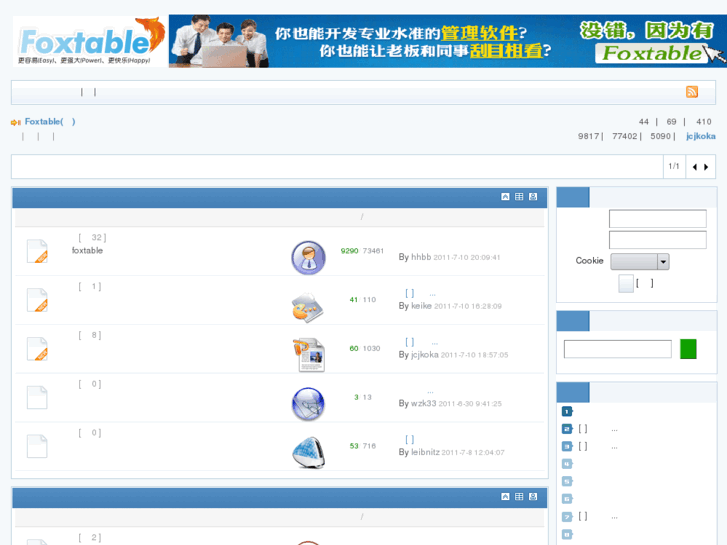This screenshot has width=727, height=545.
Task: Click the 1/1 page indicator
Action: tap(674, 166)
